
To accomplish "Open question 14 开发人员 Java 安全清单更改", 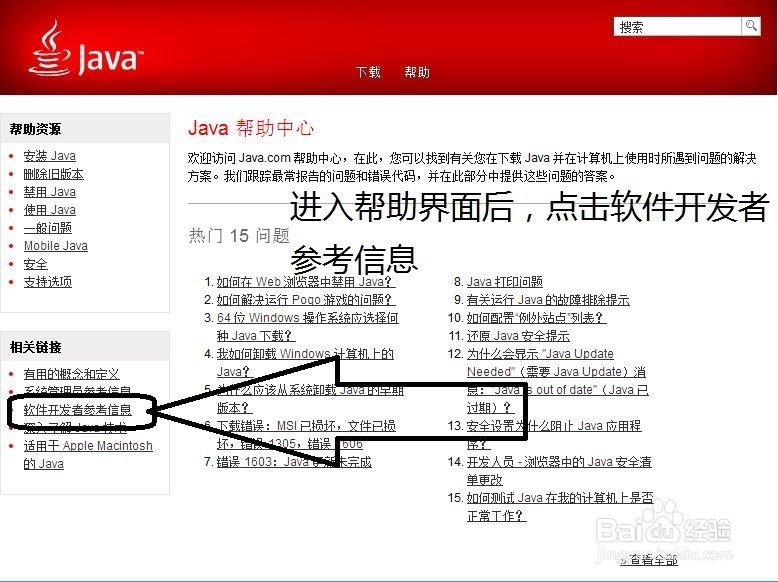I will pos(559,471).
